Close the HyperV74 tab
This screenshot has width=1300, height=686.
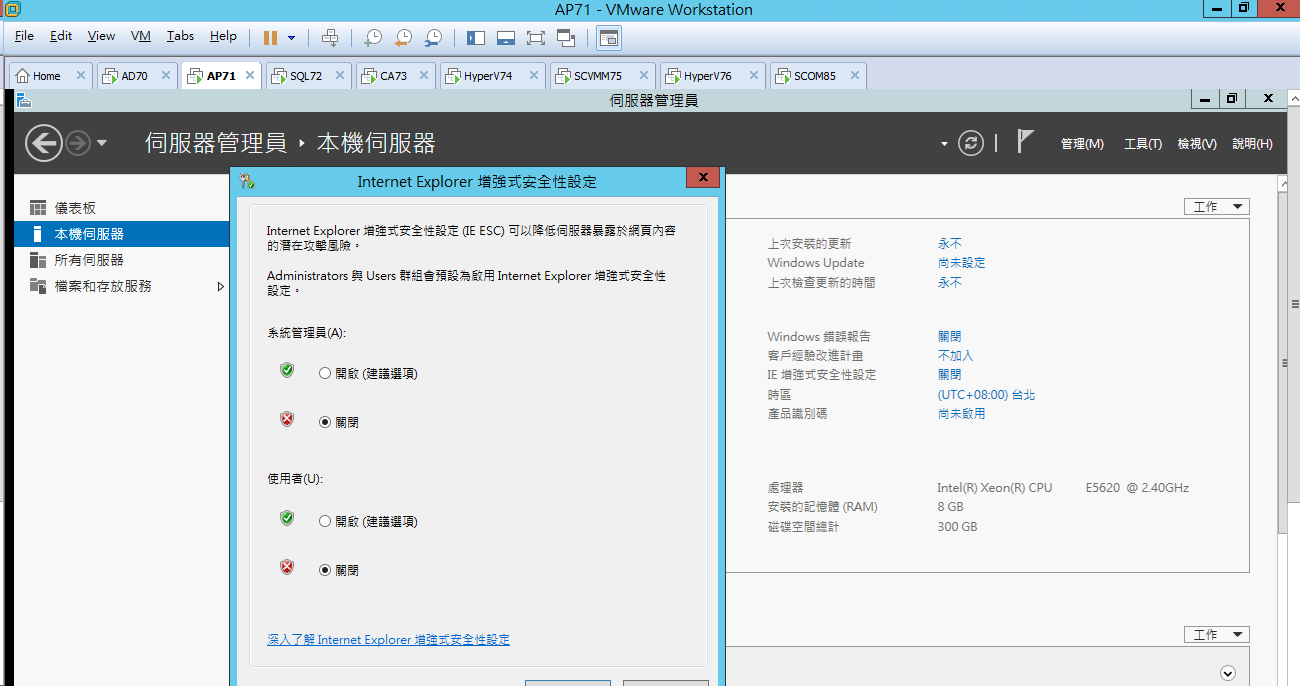[533, 75]
